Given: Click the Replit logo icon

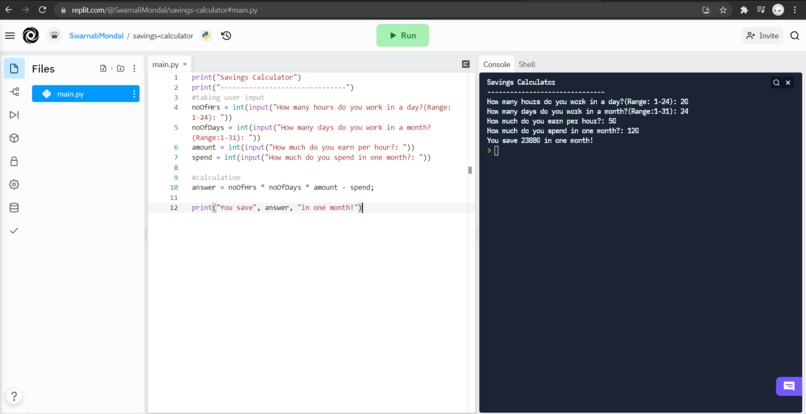Looking at the screenshot, I should click(x=31, y=35).
